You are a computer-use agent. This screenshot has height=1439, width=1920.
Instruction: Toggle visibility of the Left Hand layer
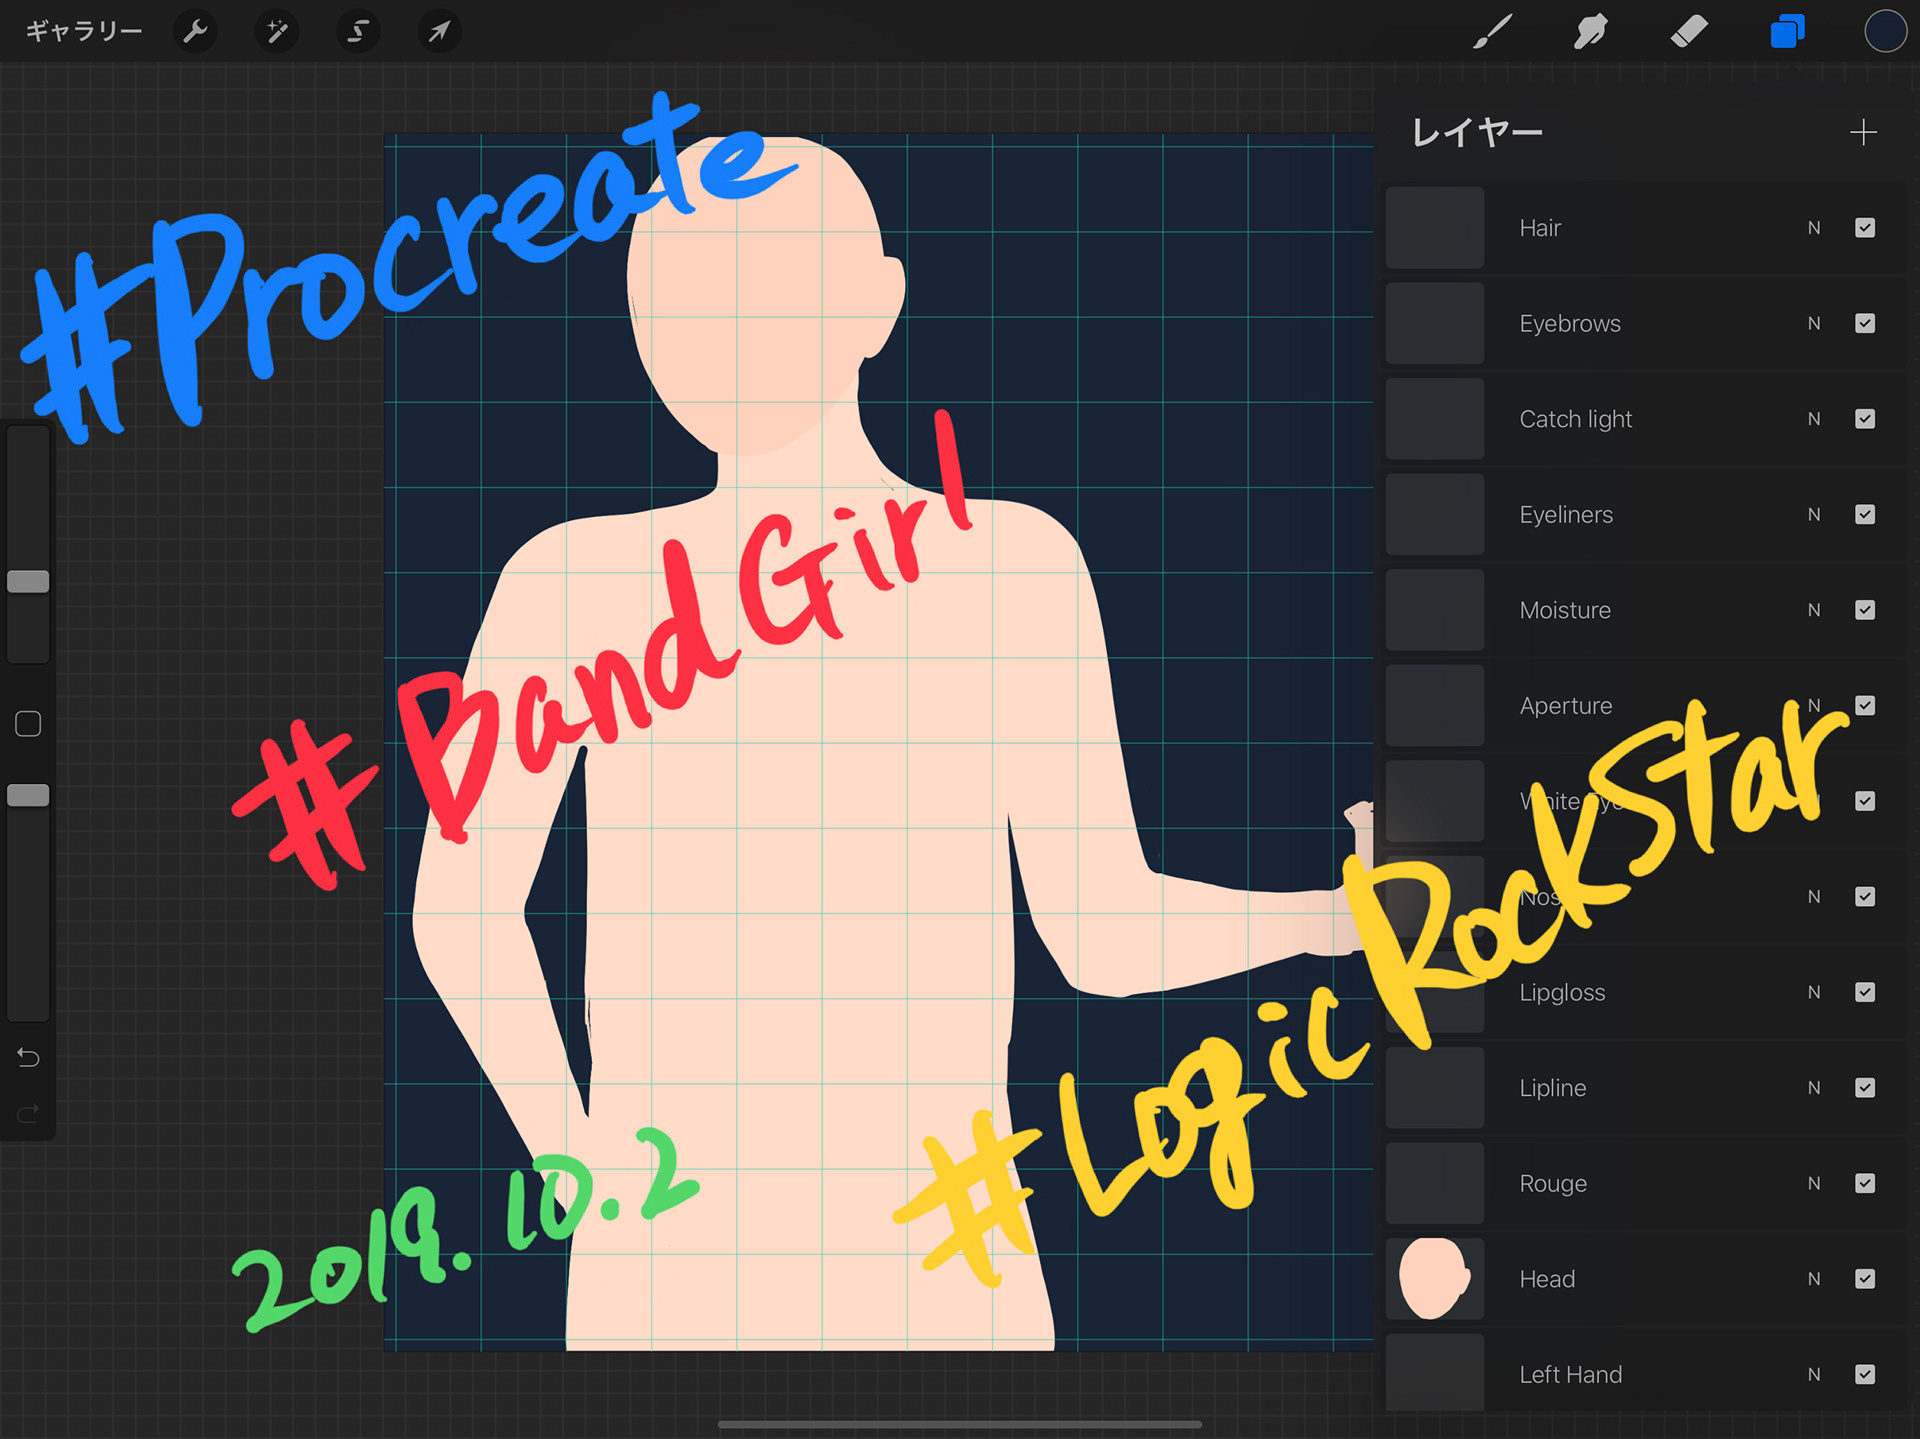coord(1865,1374)
